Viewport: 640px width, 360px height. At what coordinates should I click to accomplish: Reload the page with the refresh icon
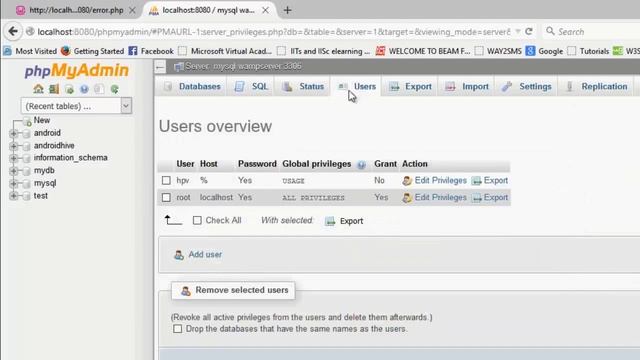(x=529, y=31)
